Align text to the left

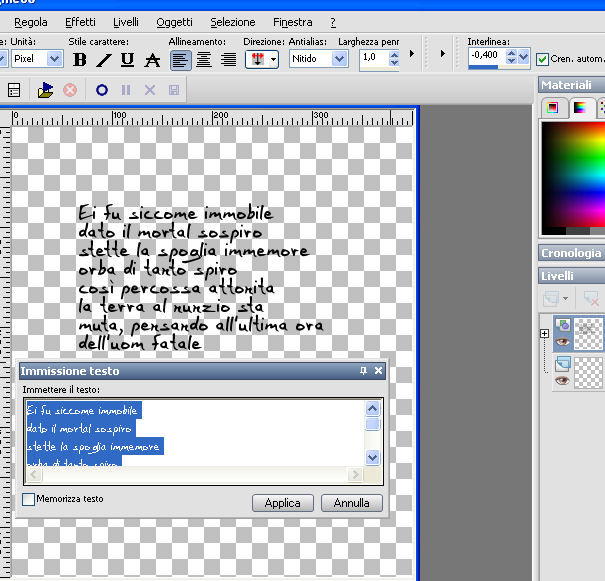tap(180, 60)
